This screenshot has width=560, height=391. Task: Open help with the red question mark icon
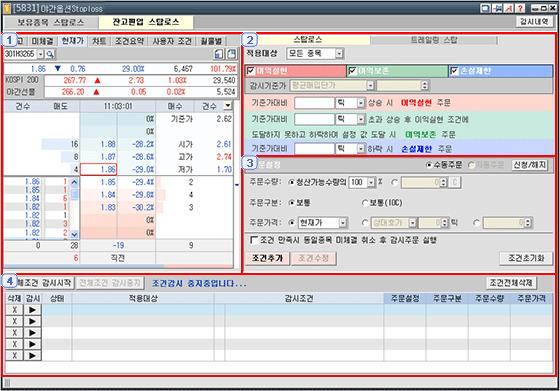[520, 8]
